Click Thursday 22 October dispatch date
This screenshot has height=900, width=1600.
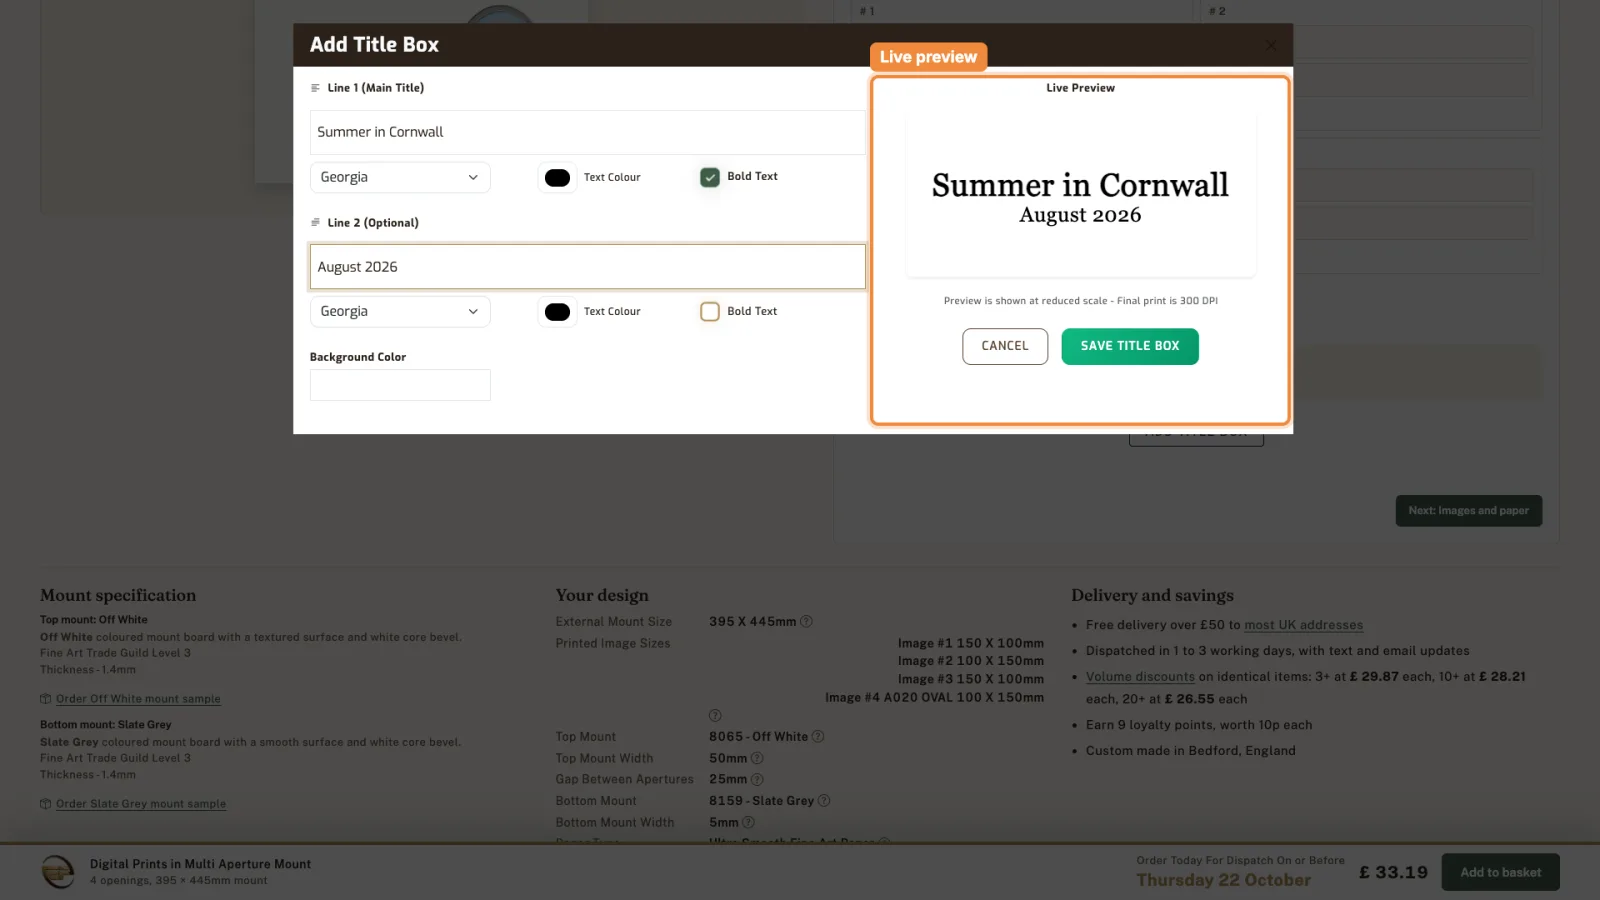(1223, 880)
